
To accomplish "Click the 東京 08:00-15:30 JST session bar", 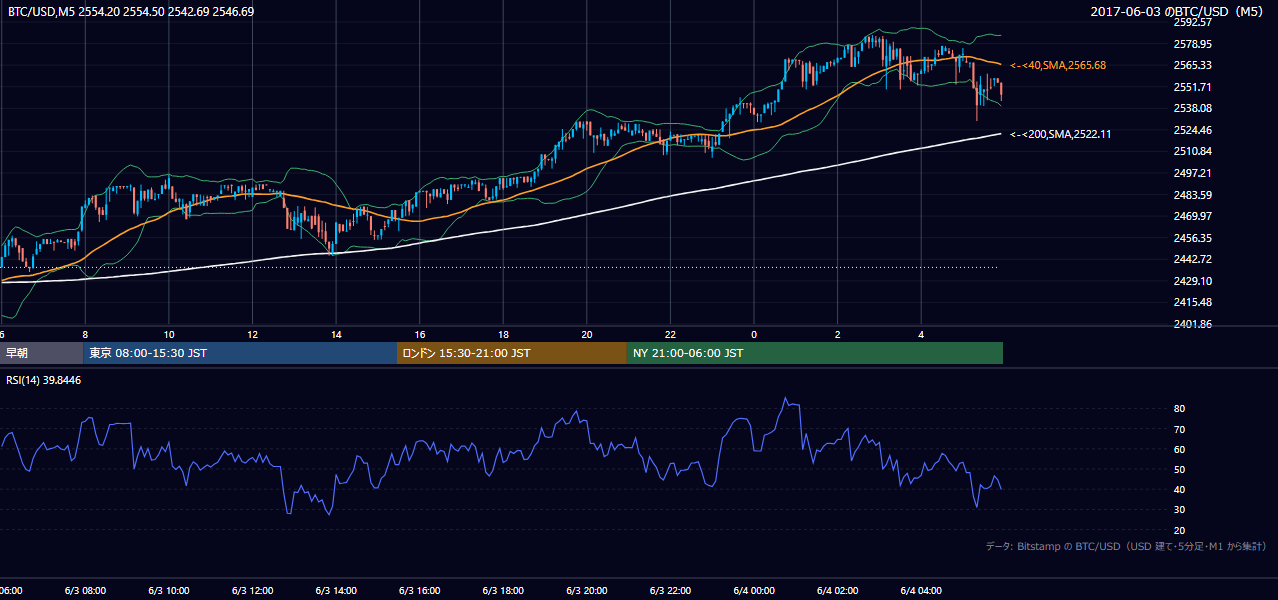I will pyautogui.click(x=240, y=353).
